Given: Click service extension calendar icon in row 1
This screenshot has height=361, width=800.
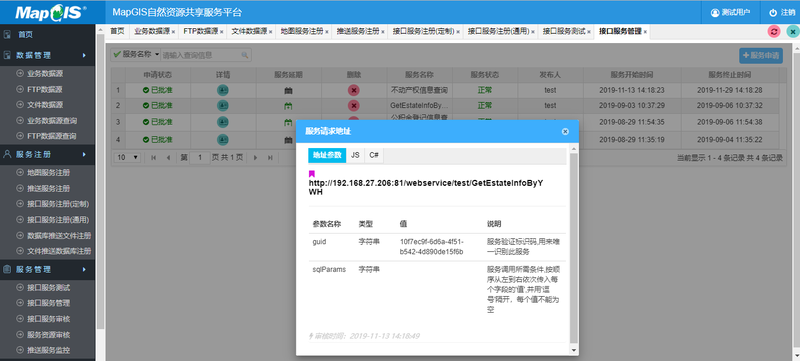Looking at the screenshot, I should [x=288, y=91].
